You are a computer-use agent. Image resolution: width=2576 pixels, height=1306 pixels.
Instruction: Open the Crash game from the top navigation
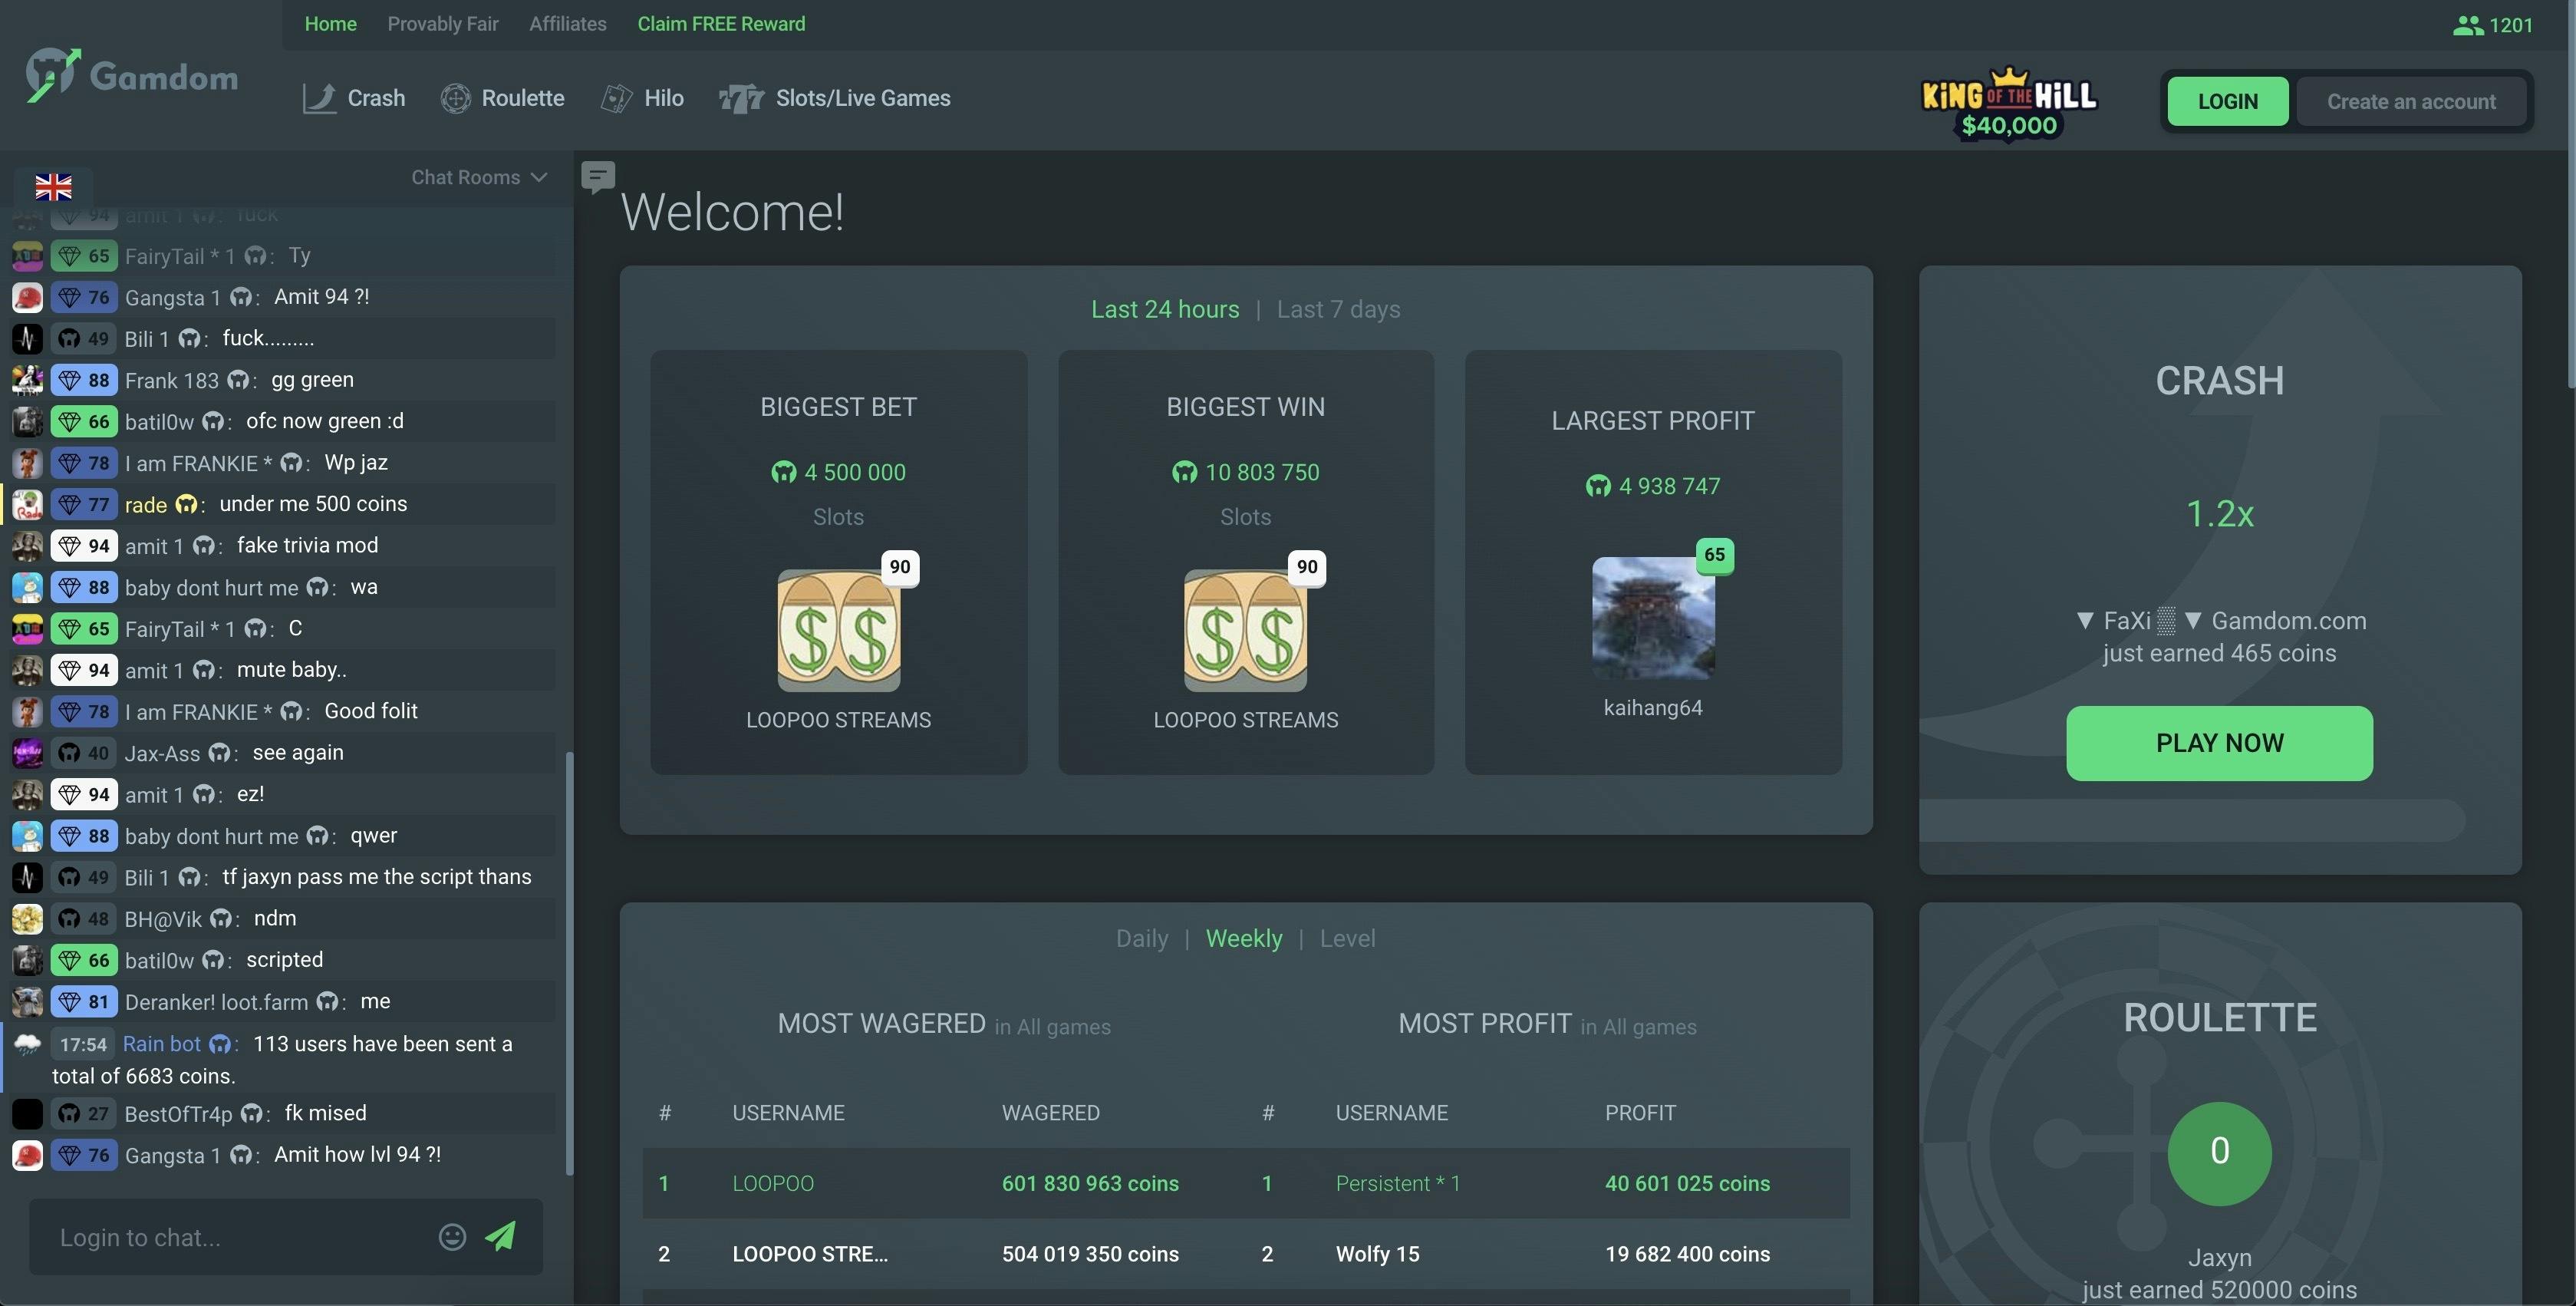pos(354,98)
